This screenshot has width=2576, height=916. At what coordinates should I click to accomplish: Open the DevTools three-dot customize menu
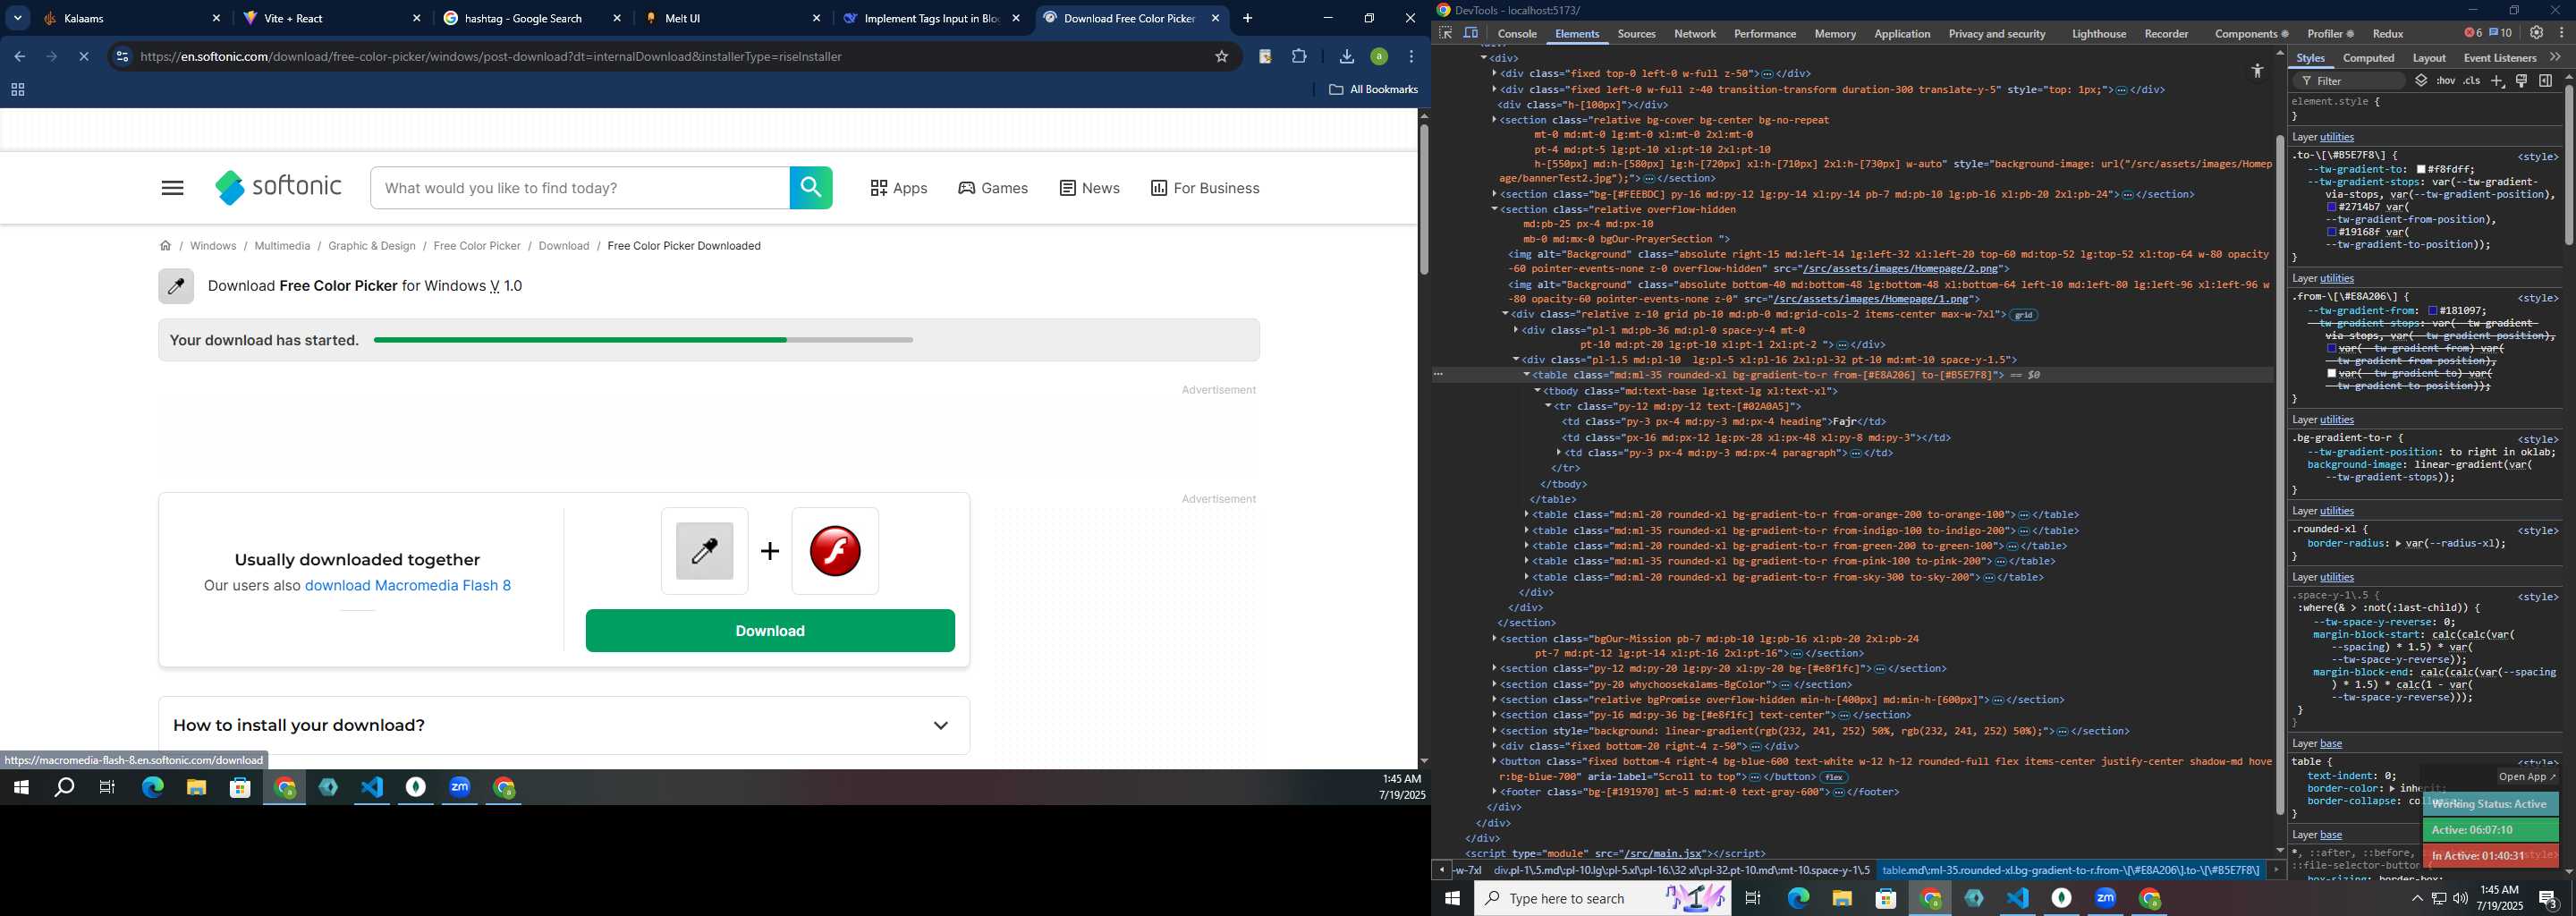tap(2562, 33)
